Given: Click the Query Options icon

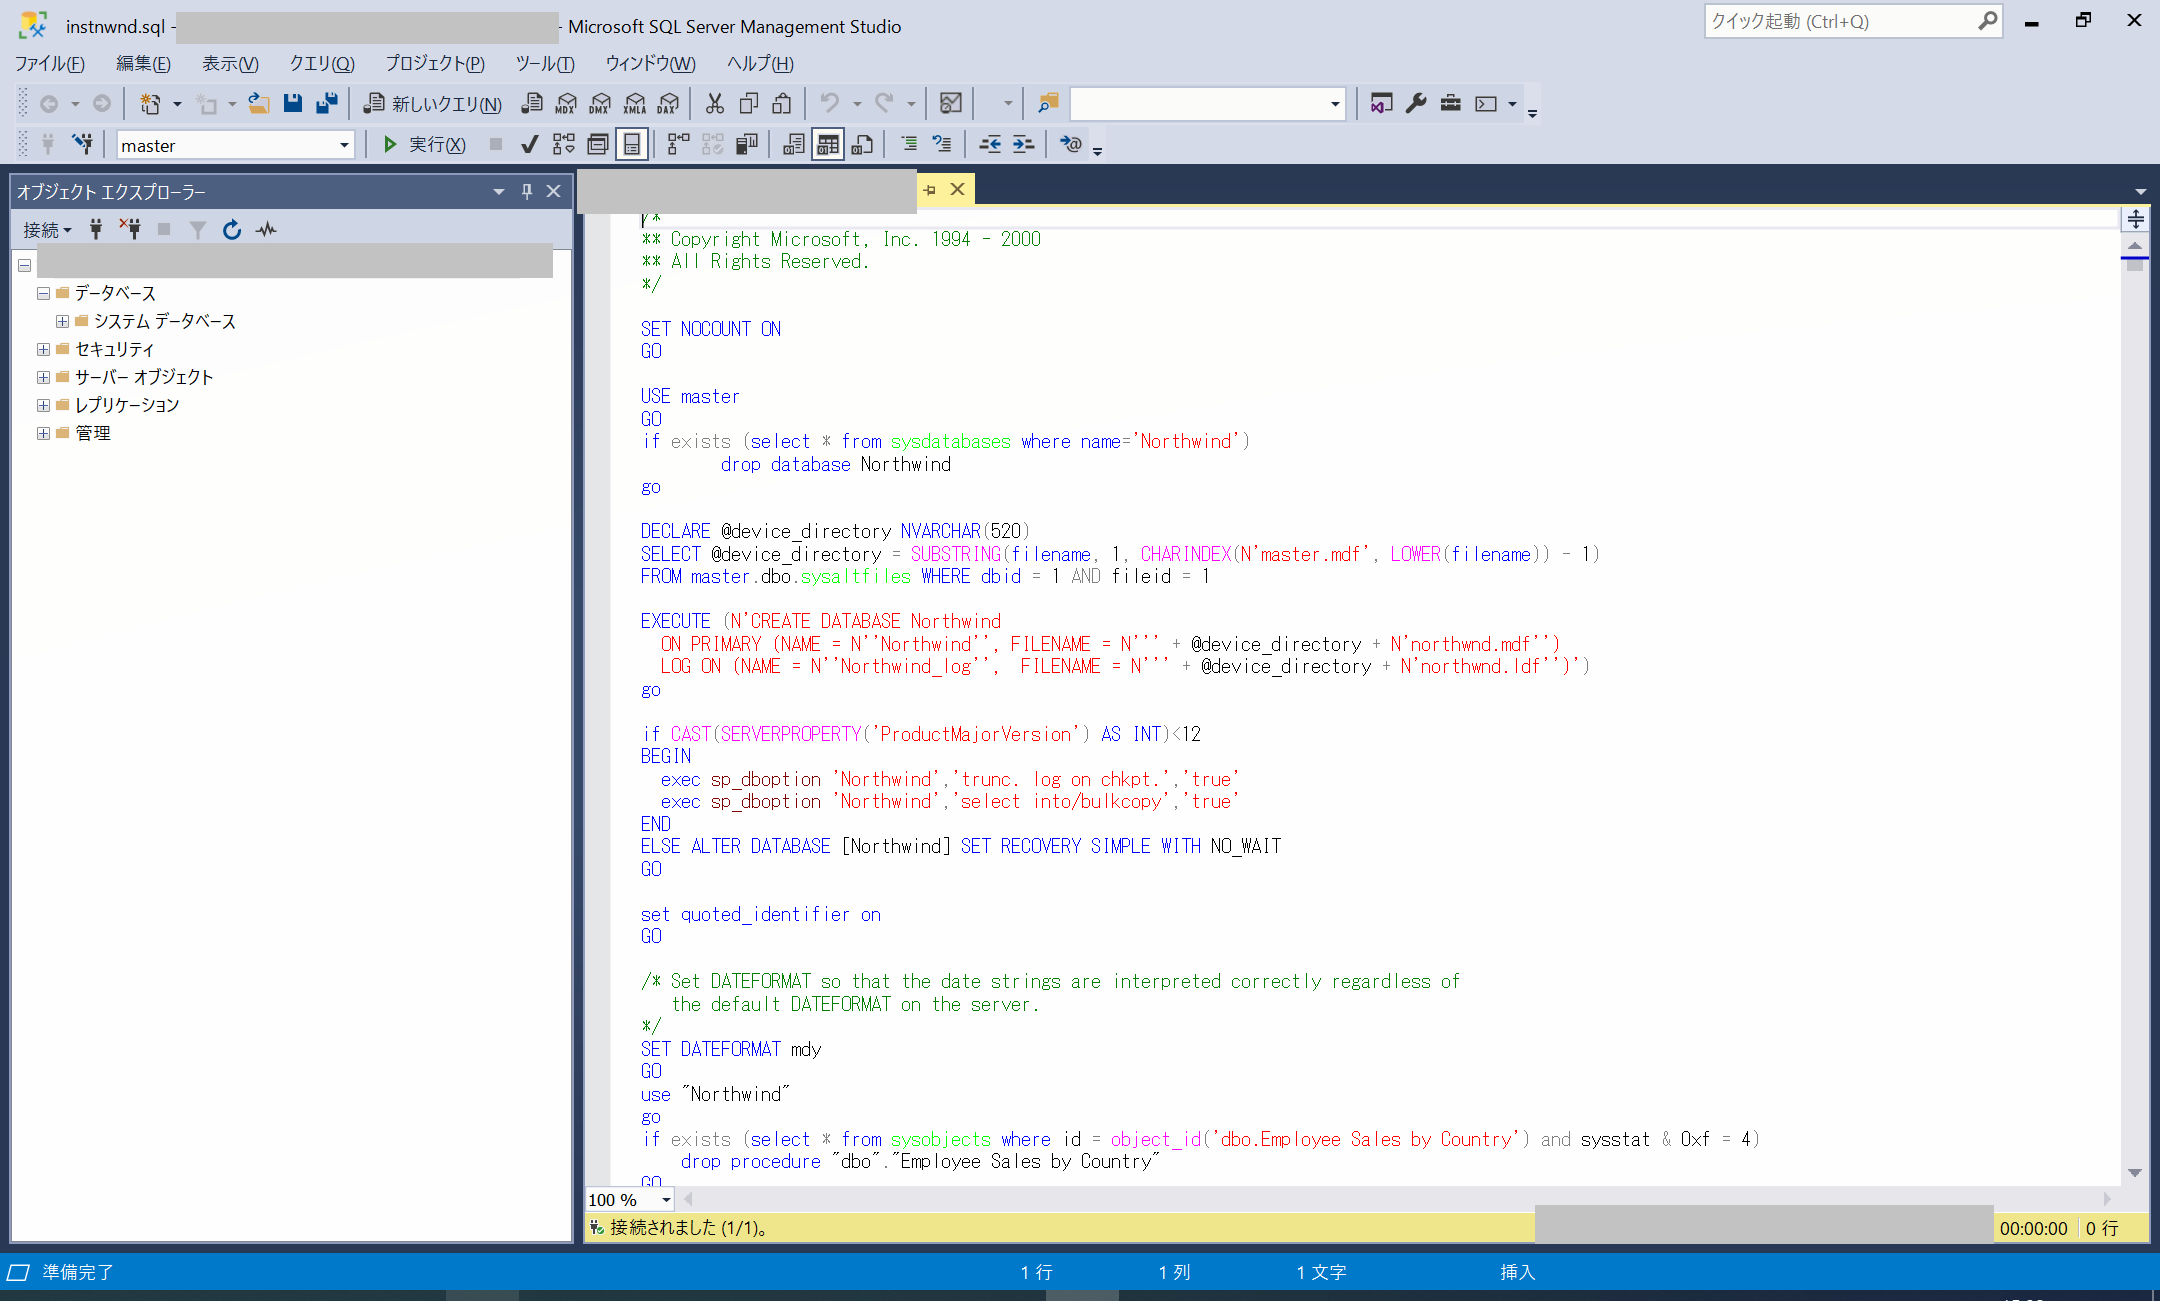Looking at the screenshot, I should coord(598,145).
